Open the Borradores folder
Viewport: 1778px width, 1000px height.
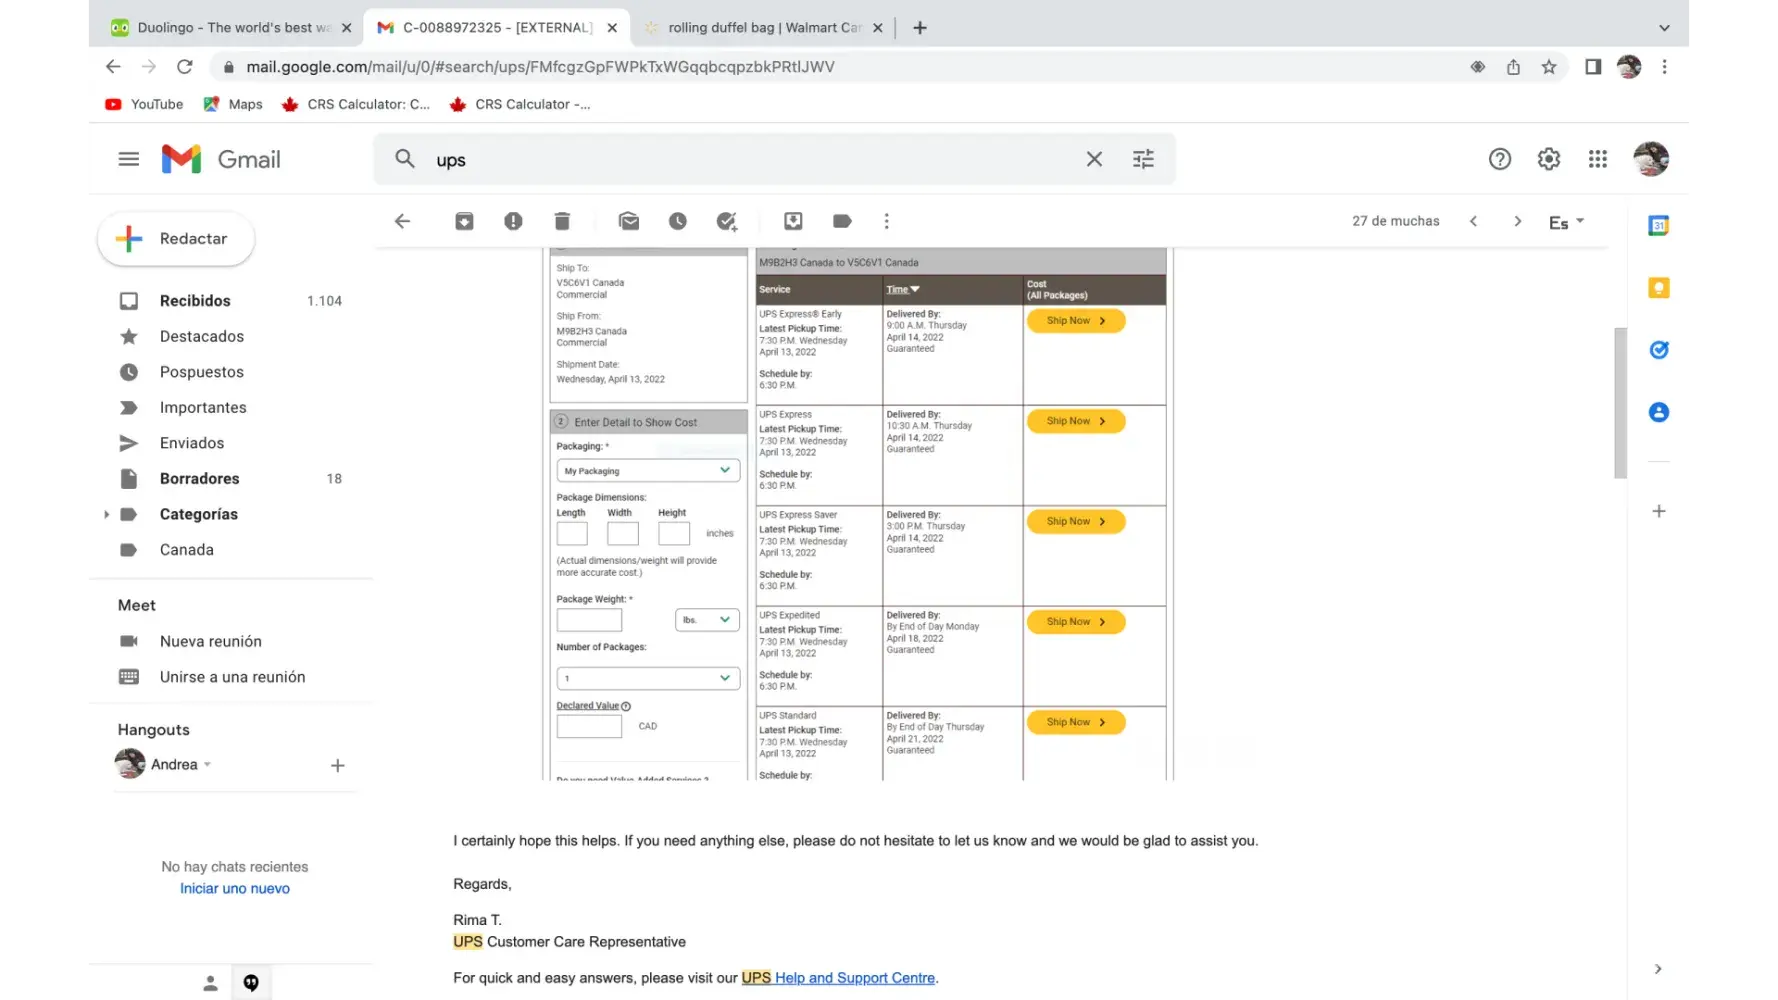(199, 479)
